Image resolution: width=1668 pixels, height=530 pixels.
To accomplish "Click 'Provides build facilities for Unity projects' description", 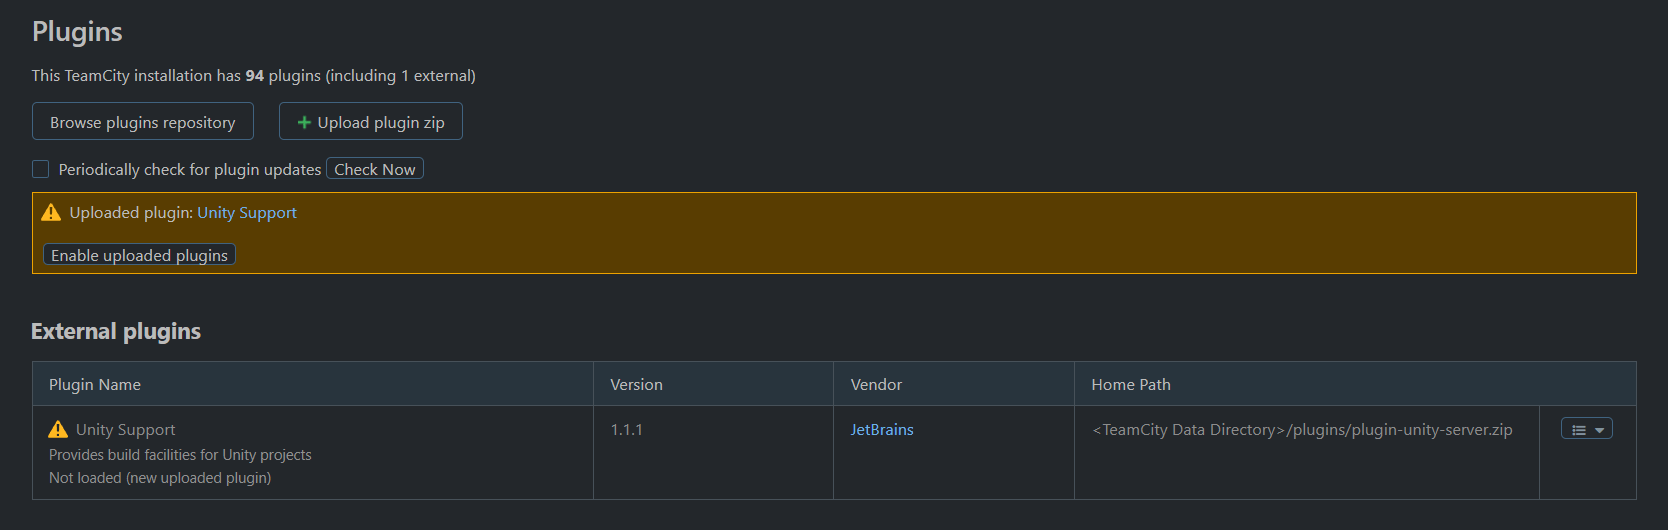I will [180, 454].
